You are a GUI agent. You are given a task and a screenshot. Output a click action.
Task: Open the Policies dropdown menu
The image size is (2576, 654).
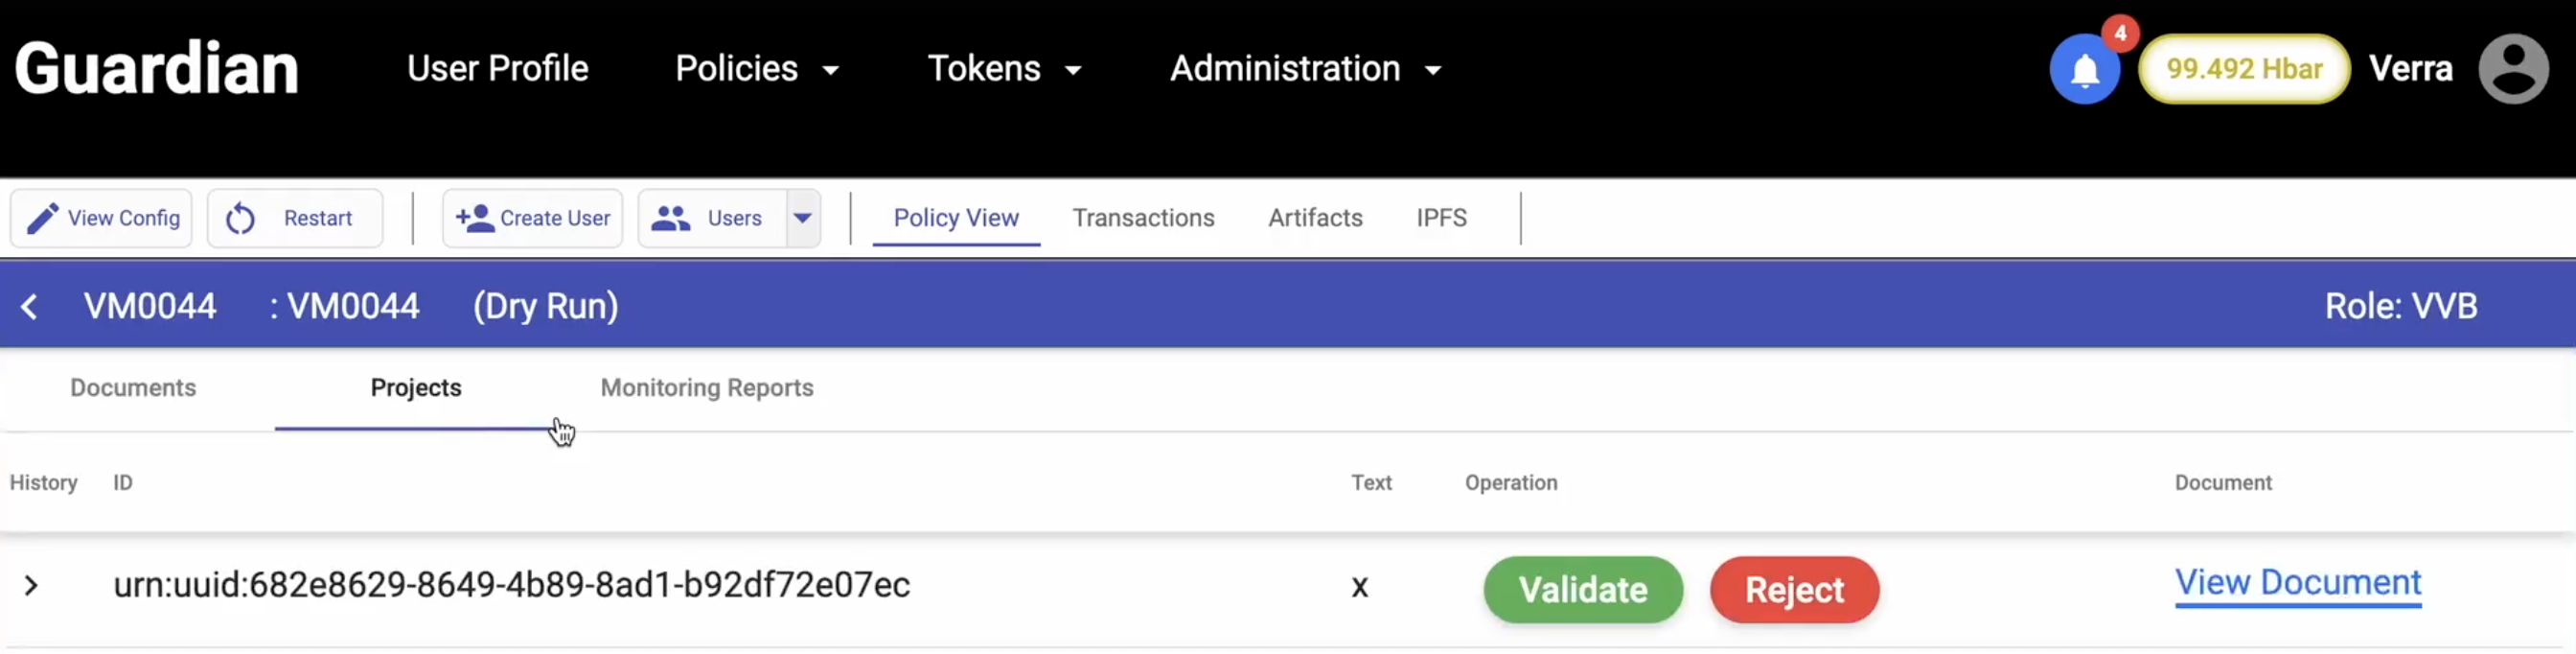point(756,69)
